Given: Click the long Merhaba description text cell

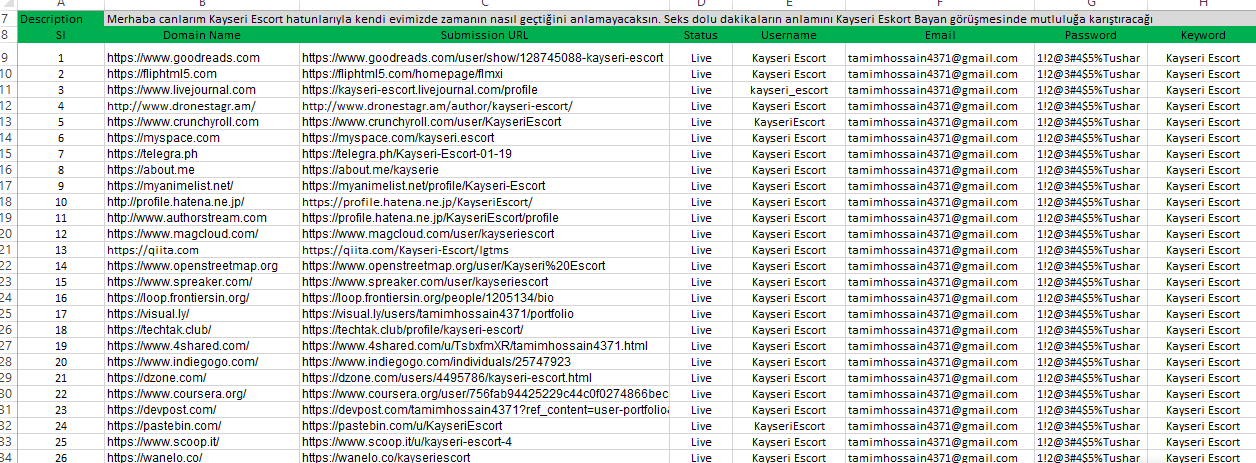Looking at the screenshot, I should 680,19.
